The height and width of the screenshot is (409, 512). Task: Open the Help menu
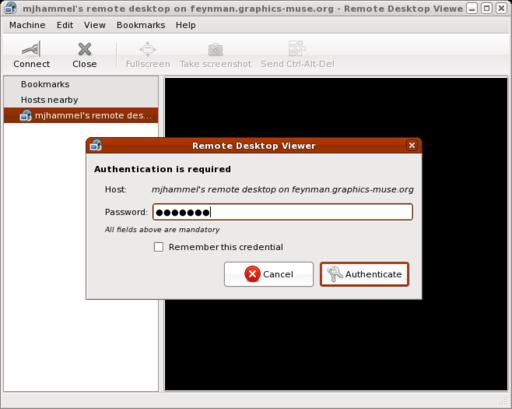tap(186, 25)
